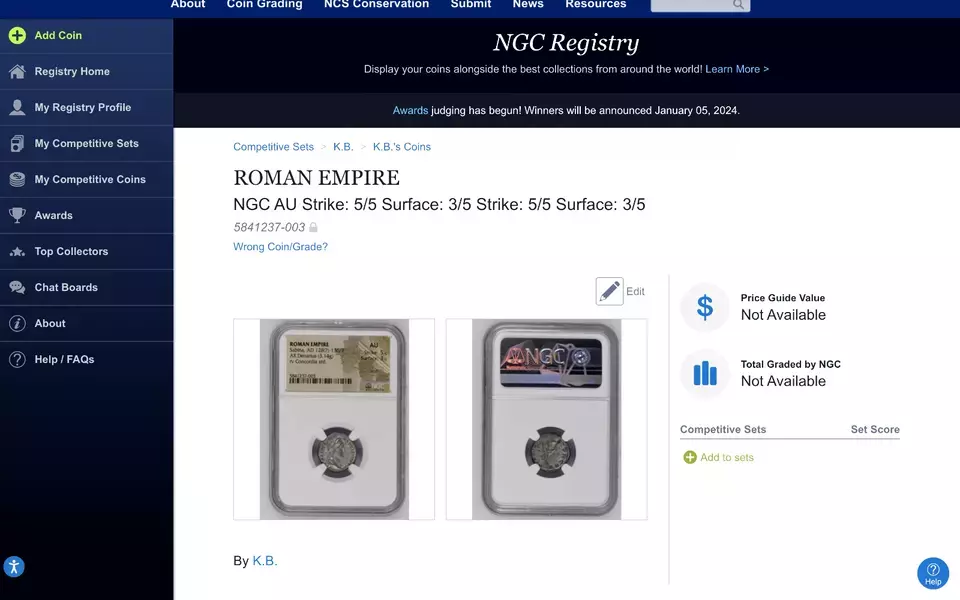Click the pencil Edit icon
Screen dimensions: 960x600
click(x=609, y=291)
